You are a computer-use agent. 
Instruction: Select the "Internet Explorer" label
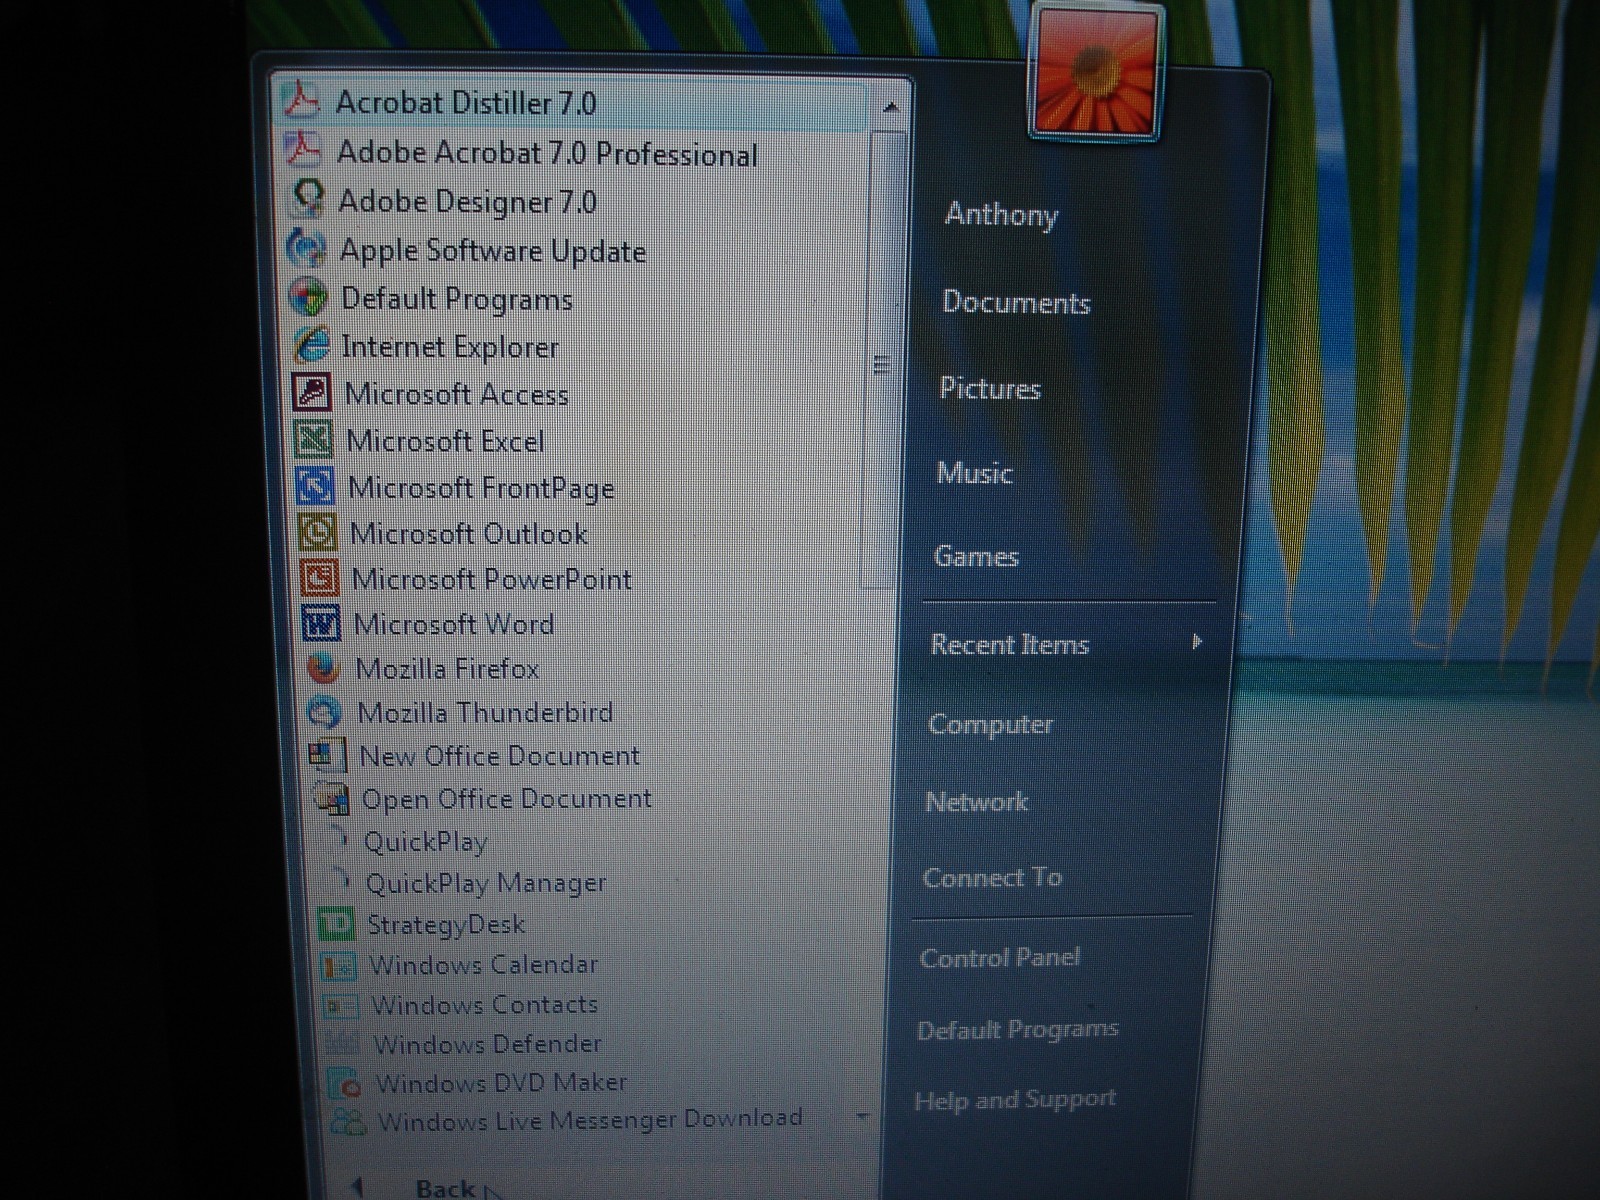pyautogui.click(x=450, y=347)
